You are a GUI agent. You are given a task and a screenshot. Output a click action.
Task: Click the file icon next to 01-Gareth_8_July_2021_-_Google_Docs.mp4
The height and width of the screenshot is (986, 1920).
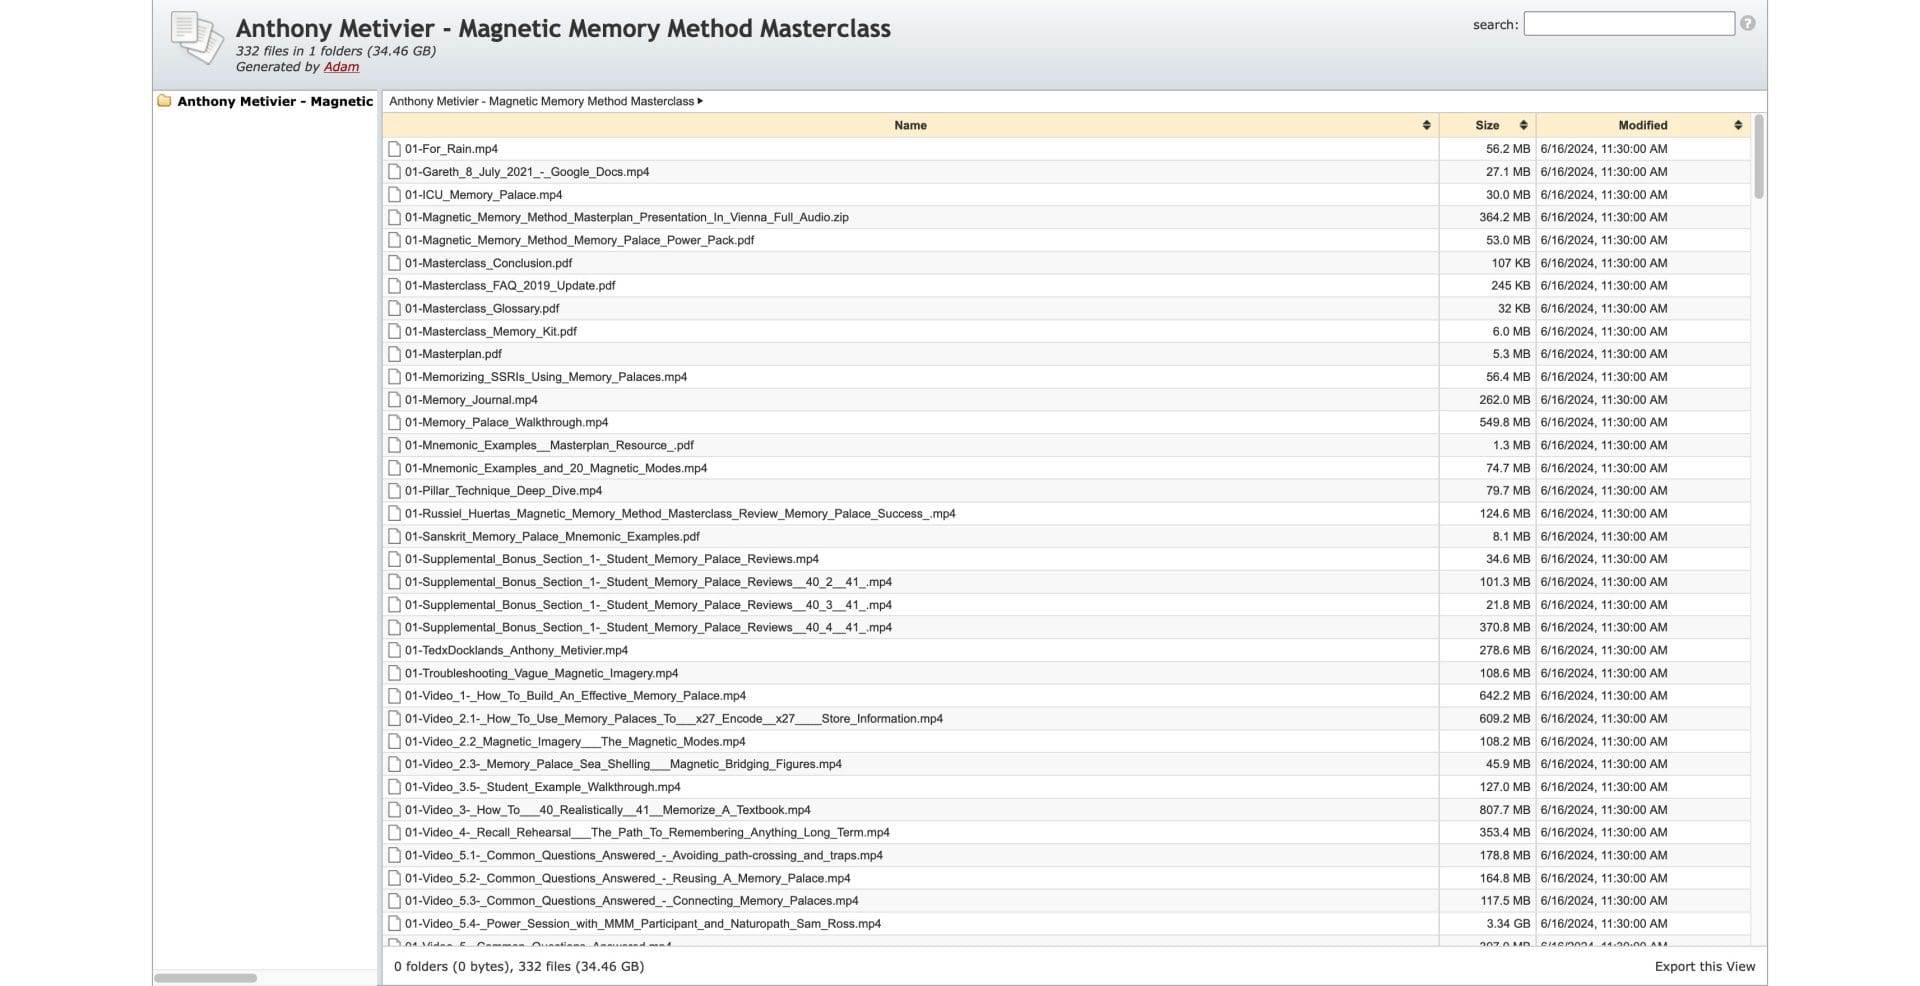click(x=394, y=172)
